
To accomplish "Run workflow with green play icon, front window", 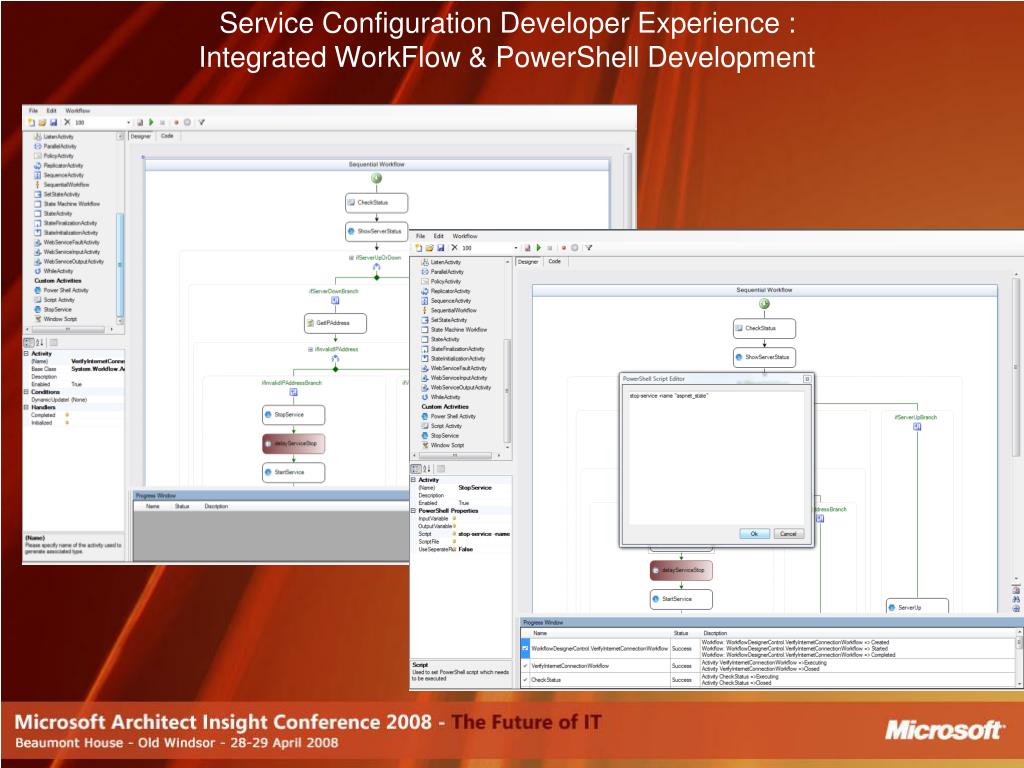I will 539,248.
